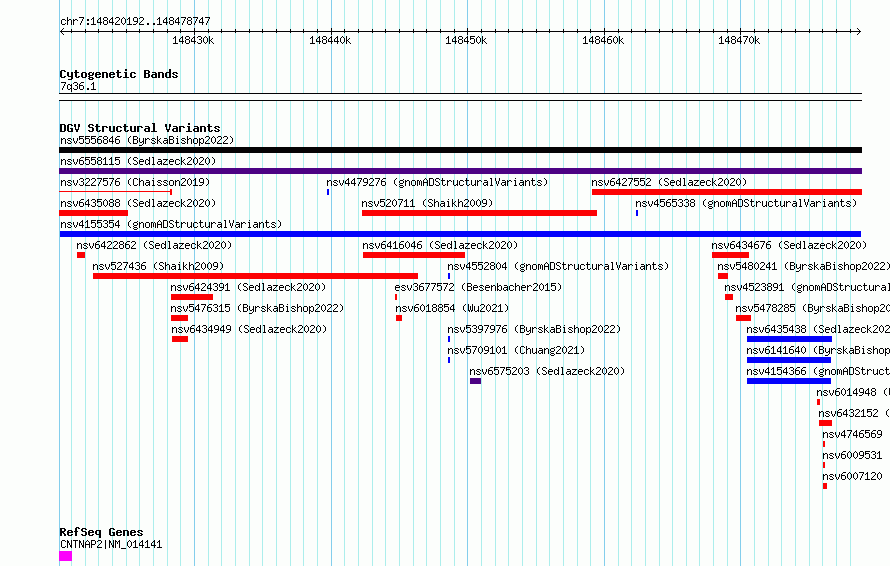Open nsv6435088 (Sedlazeck2020) label
This screenshot has height=566, width=890.
click(138, 203)
